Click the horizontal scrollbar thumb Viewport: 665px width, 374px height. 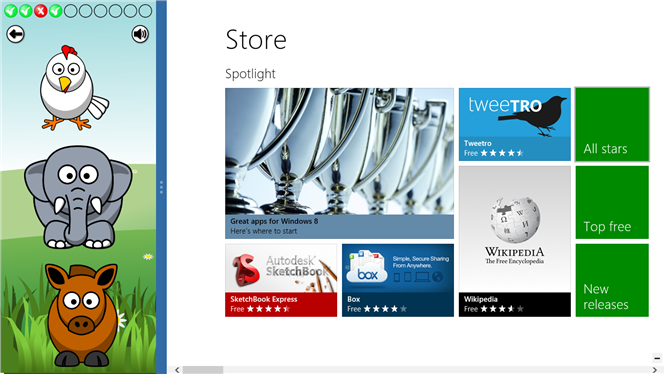pos(203,370)
